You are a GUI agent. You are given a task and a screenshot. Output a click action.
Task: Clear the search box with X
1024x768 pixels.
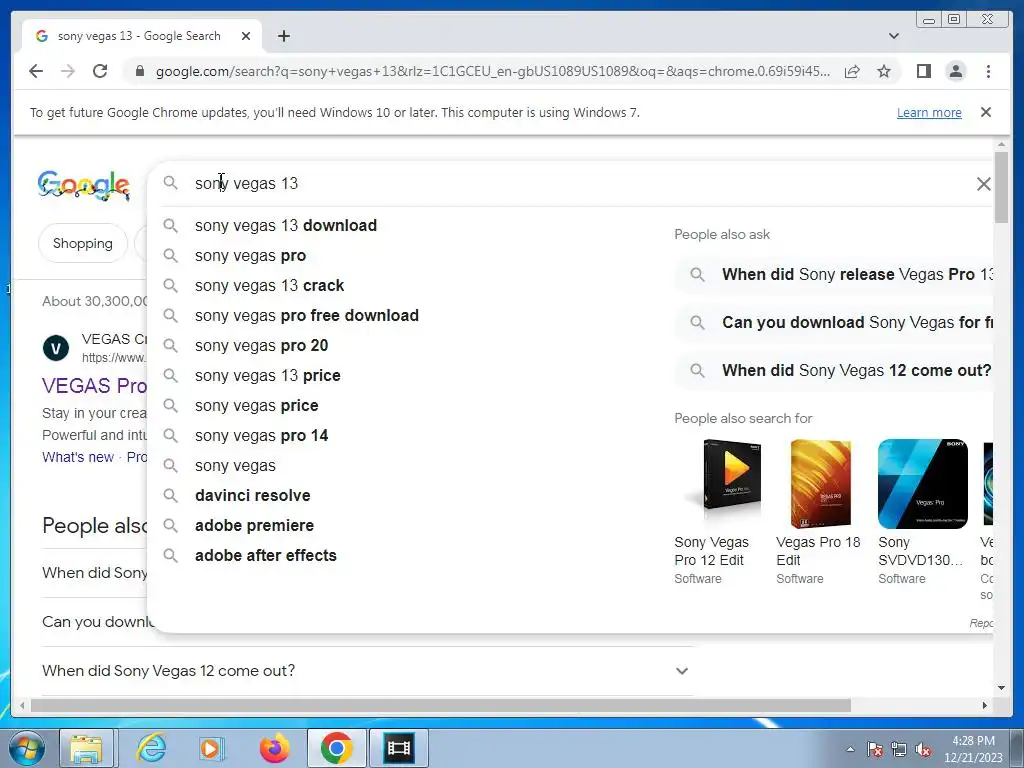(x=983, y=184)
